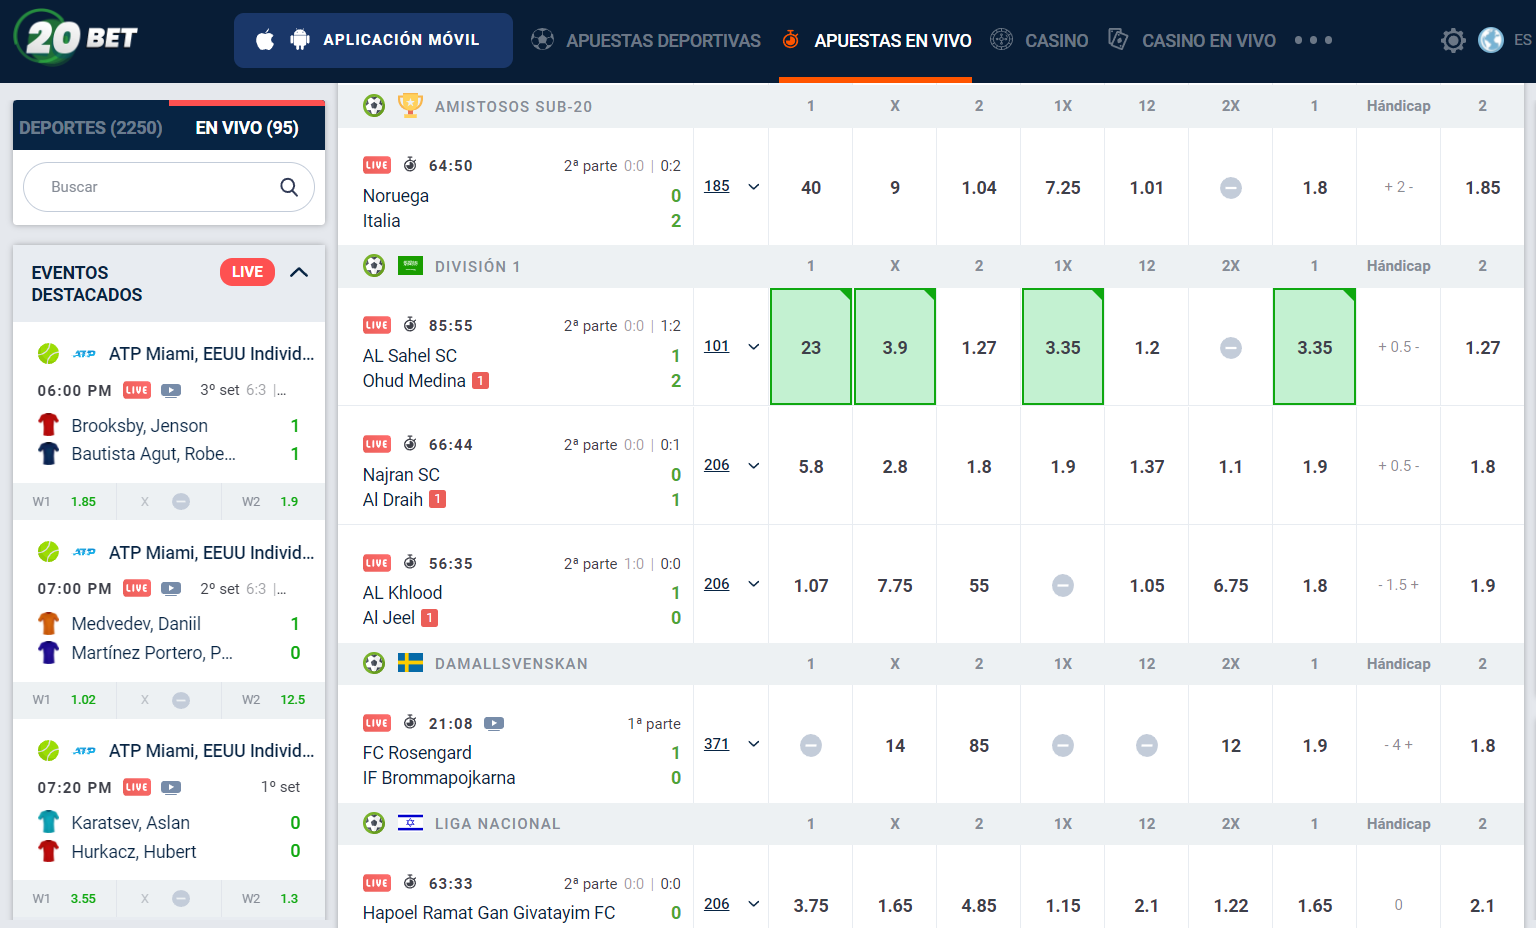1536x928 pixels.
Task: Expand markets for FC Rosengard match
Action: (754, 744)
